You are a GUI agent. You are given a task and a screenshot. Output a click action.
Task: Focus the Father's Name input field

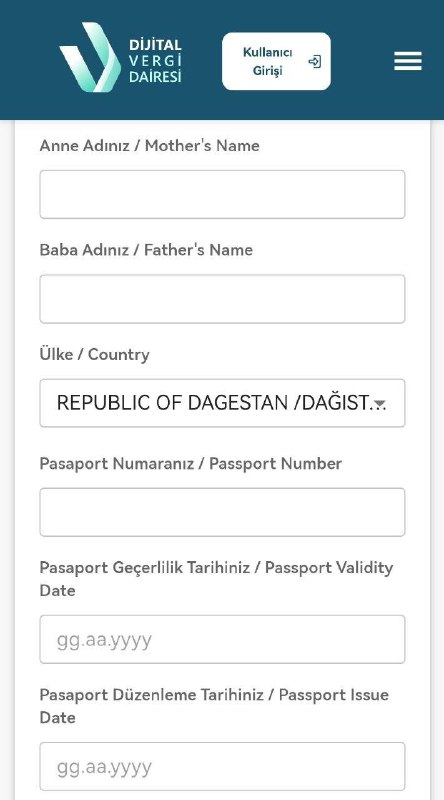[x=222, y=299]
